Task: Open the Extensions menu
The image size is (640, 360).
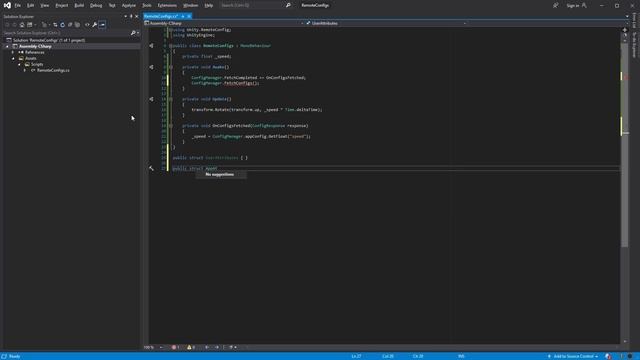Action: tap(167, 5)
